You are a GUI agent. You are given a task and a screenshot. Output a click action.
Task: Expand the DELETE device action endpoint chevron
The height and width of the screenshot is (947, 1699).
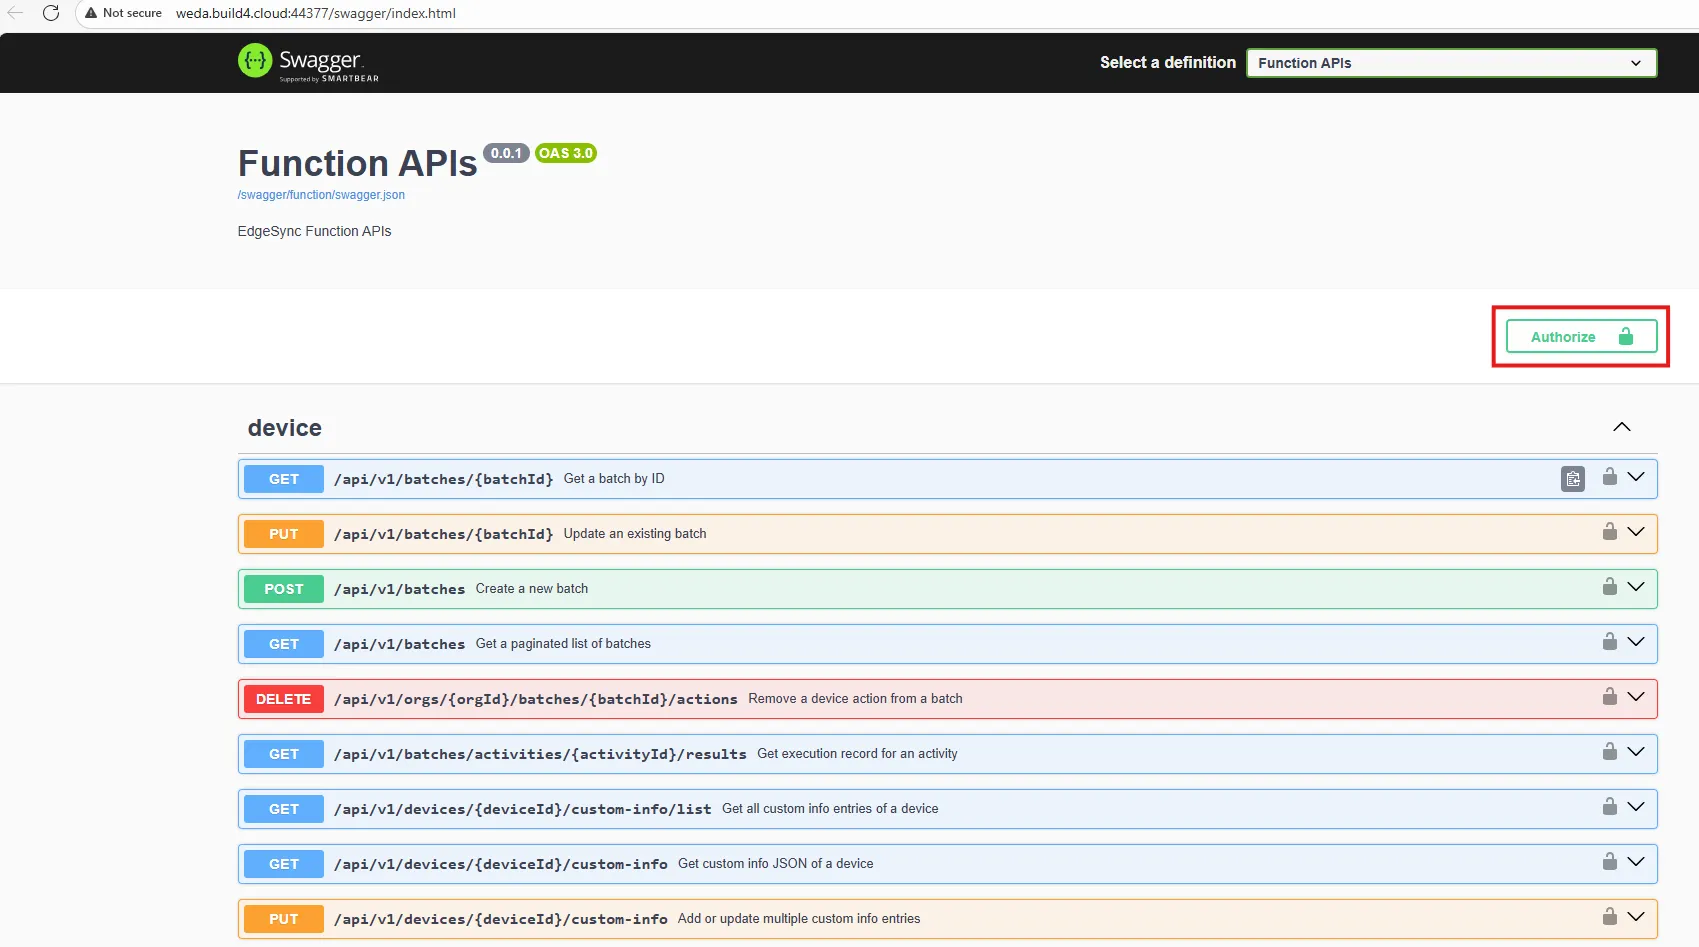(x=1636, y=698)
